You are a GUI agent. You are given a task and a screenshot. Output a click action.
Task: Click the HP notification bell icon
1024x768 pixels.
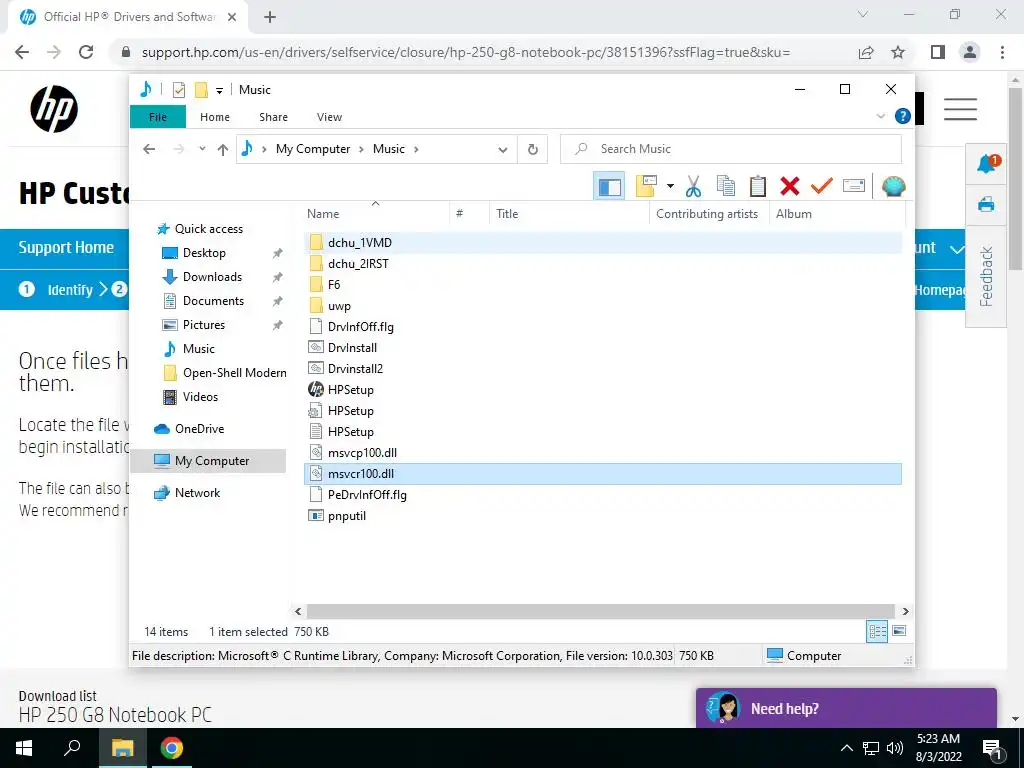[x=987, y=163]
